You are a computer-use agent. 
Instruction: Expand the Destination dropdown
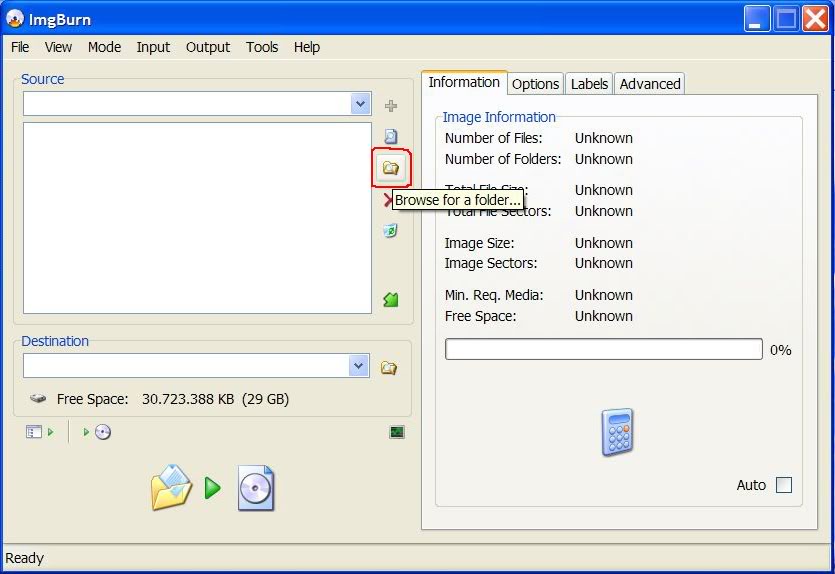click(x=360, y=366)
